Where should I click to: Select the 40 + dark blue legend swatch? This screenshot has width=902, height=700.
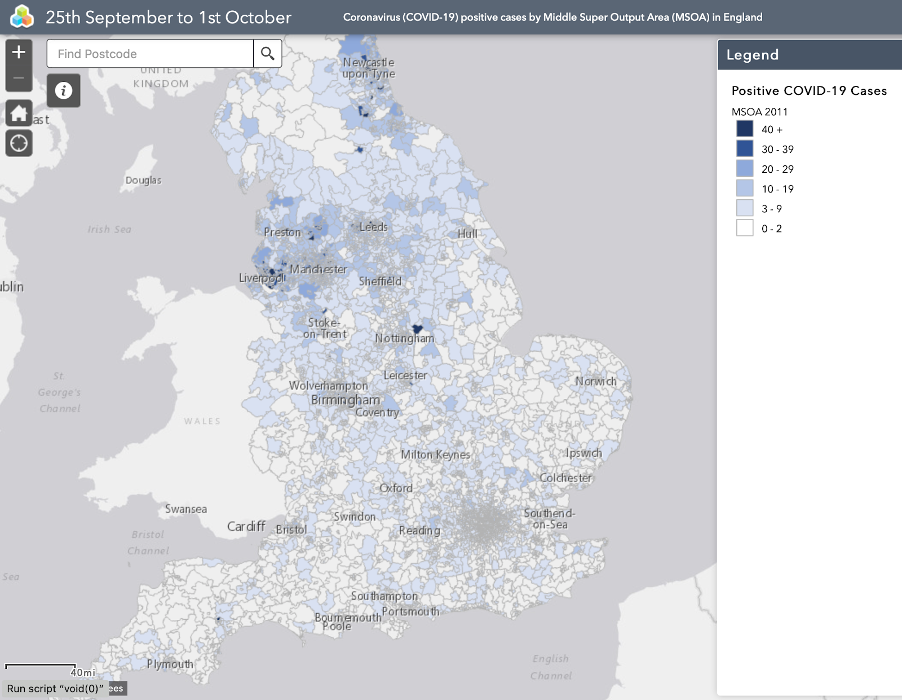pos(745,129)
